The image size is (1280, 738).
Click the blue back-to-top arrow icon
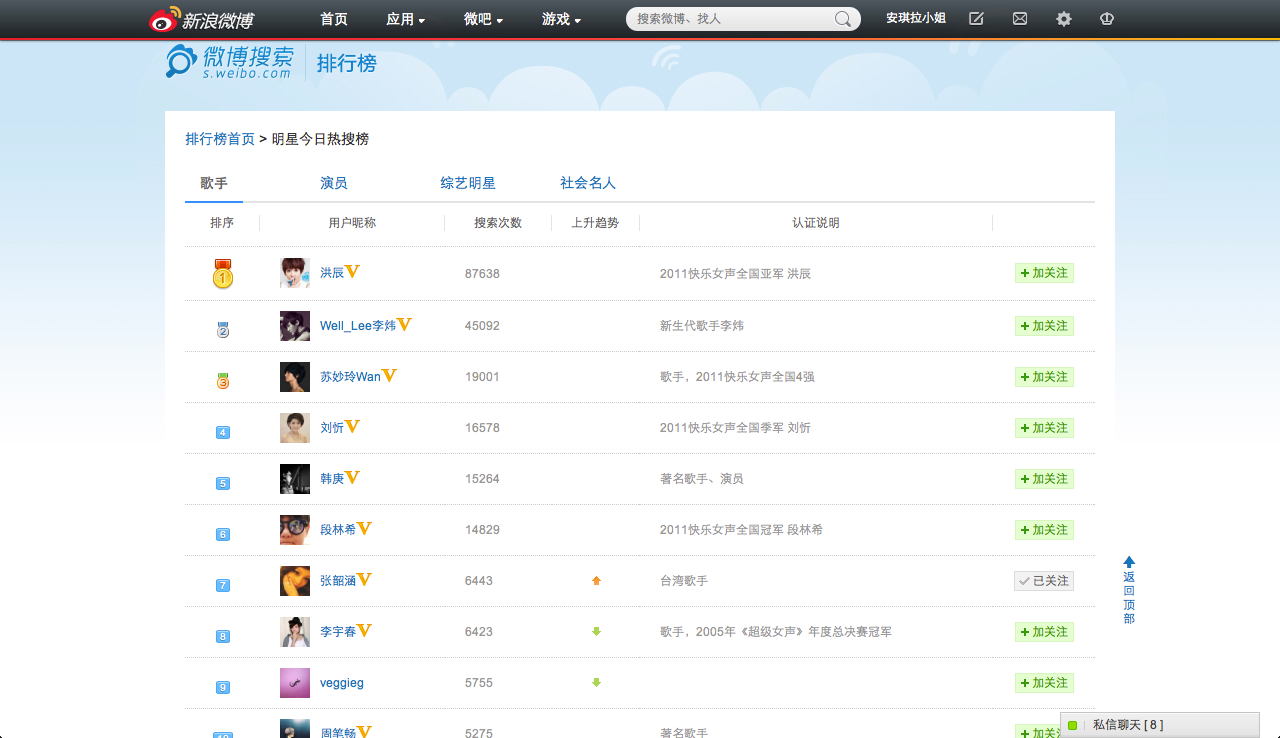[x=1129, y=562]
